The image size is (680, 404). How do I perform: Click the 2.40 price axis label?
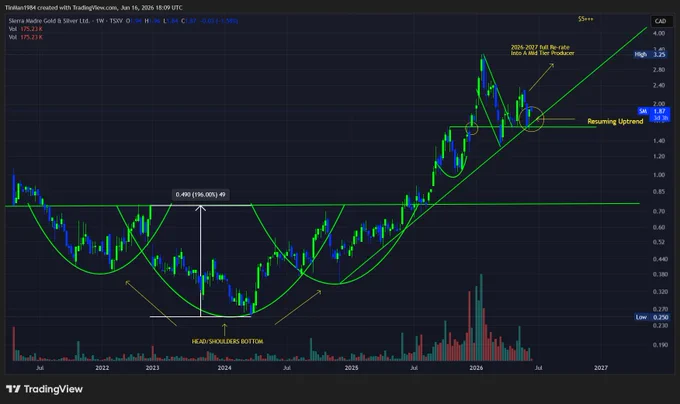(x=659, y=85)
